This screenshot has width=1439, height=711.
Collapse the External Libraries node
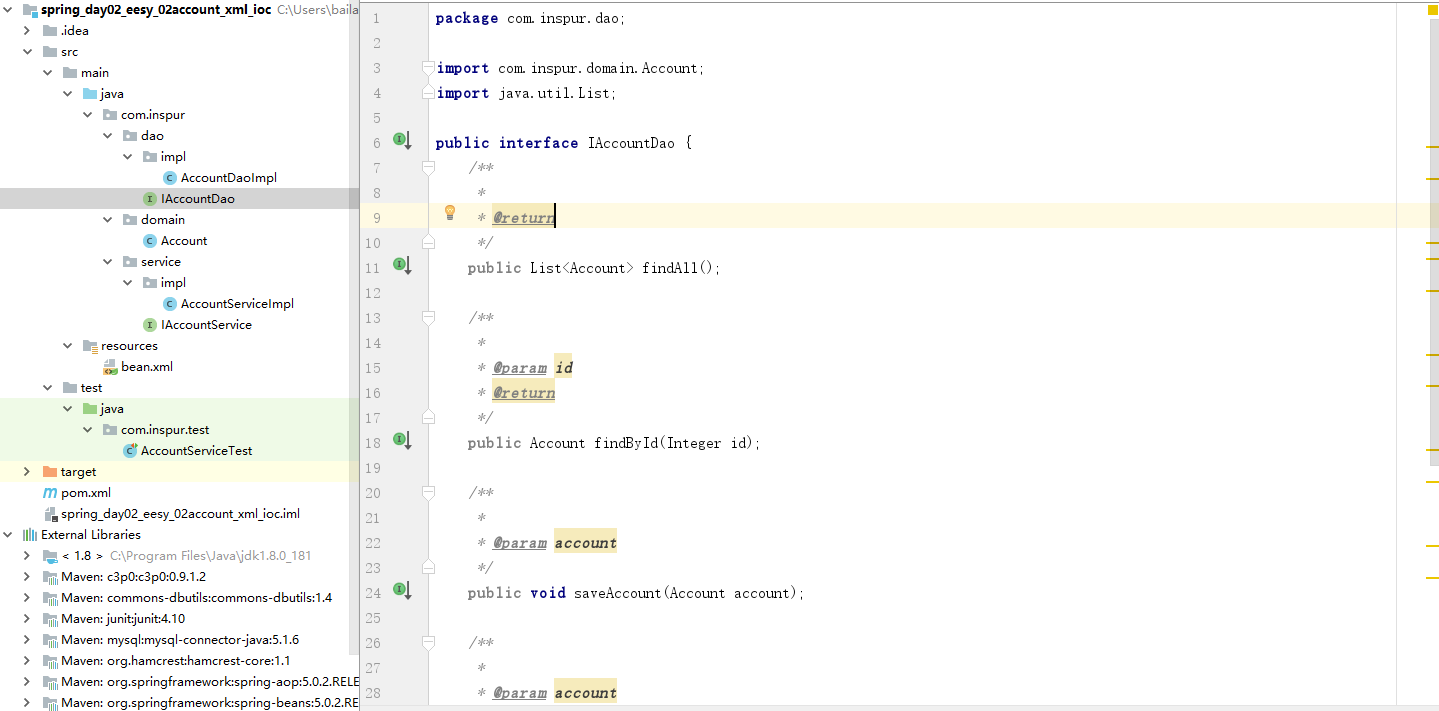8,535
